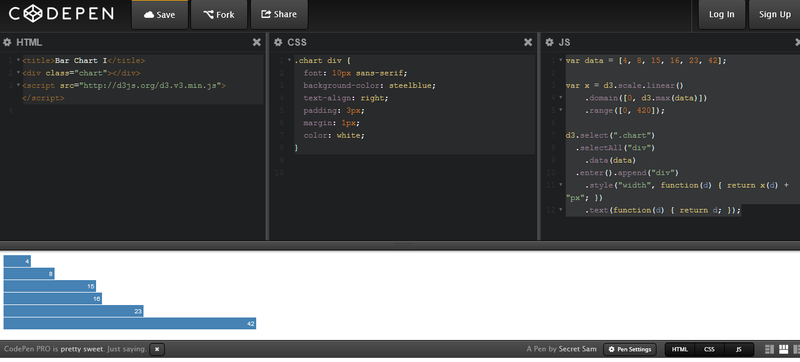Screen dimensions: 800x362
Task: Click the 'var data' array line
Action: tap(646, 60)
